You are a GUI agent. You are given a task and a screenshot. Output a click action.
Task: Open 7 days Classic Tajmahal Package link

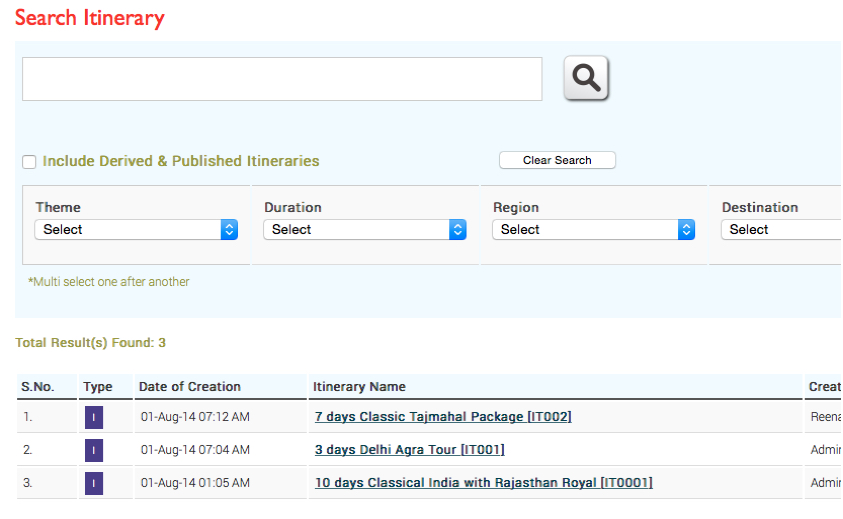click(x=443, y=417)
